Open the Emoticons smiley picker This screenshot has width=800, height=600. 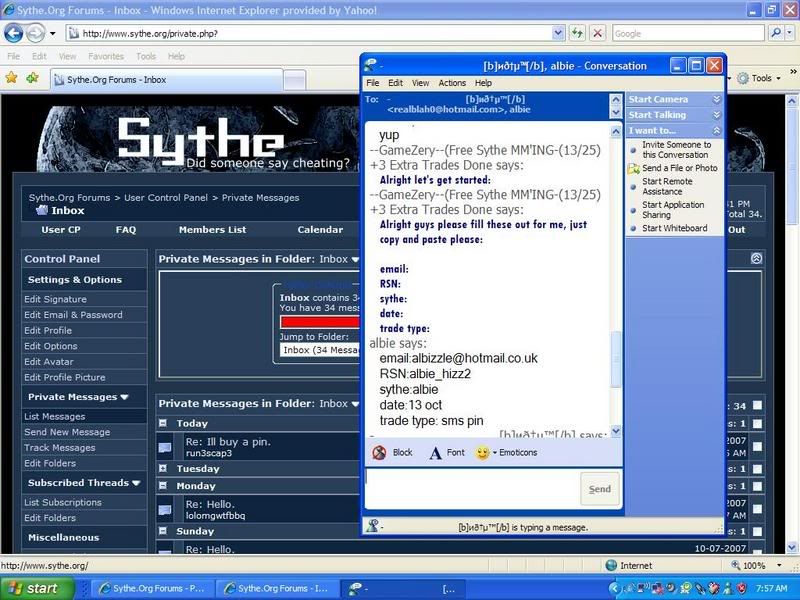click(506, 453)
